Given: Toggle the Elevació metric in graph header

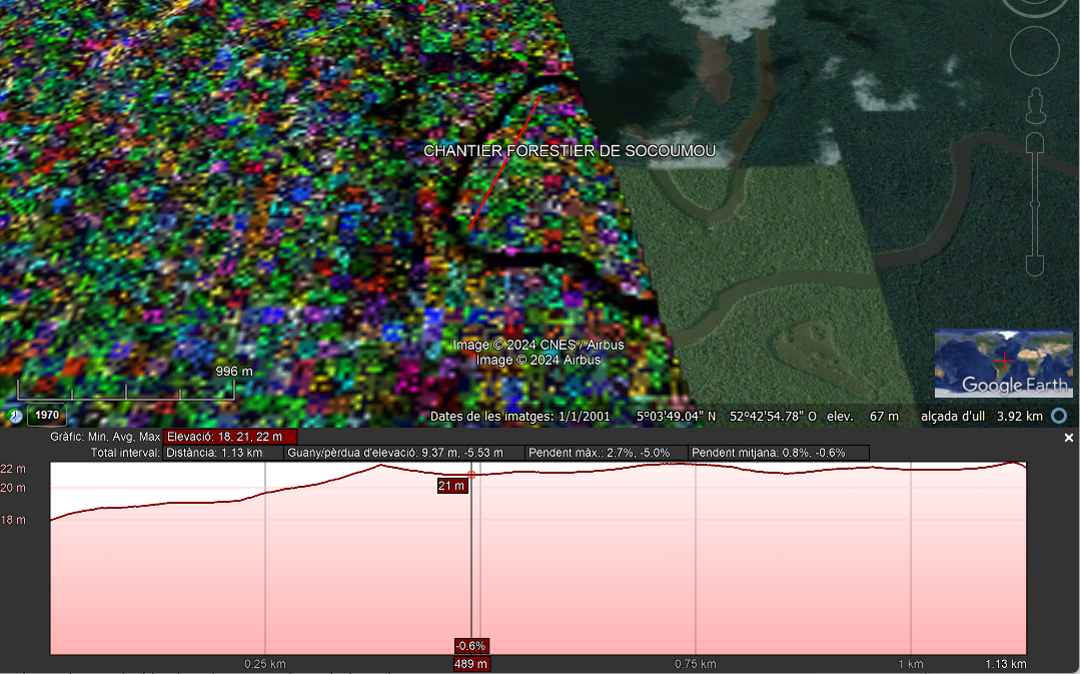Looking at the screenshot, I should coord(231,437).
